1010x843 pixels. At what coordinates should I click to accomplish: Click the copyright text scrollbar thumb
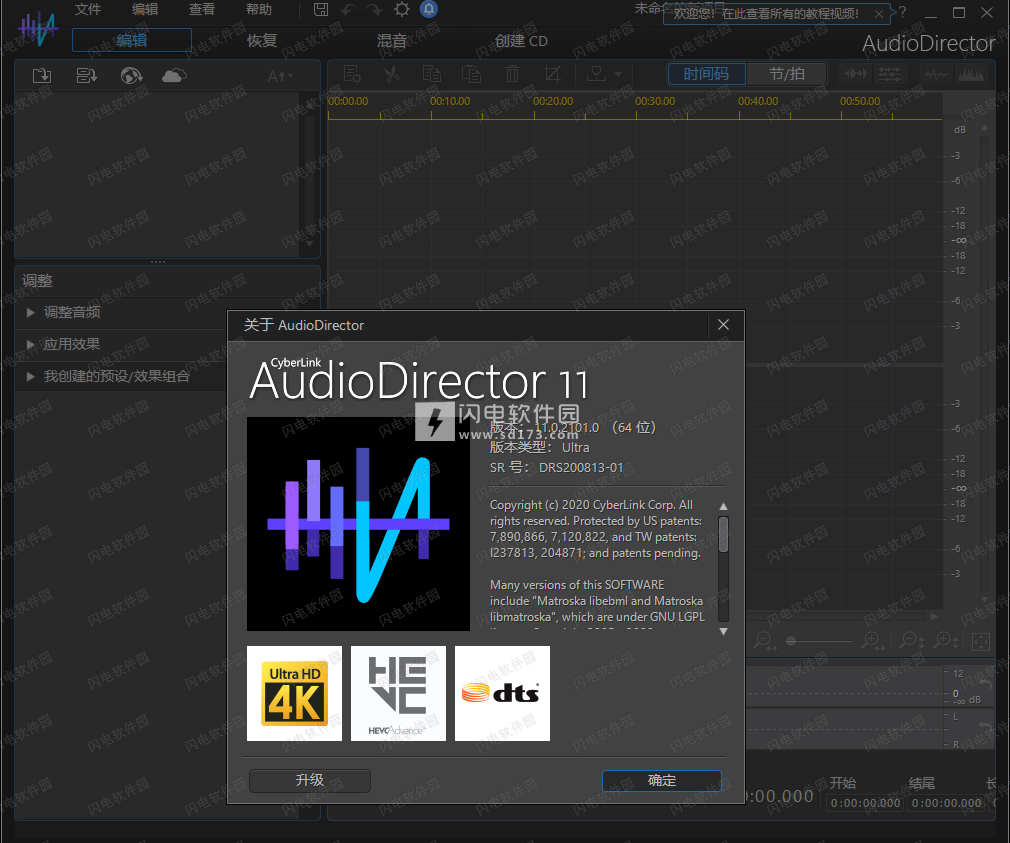[723, 534]
